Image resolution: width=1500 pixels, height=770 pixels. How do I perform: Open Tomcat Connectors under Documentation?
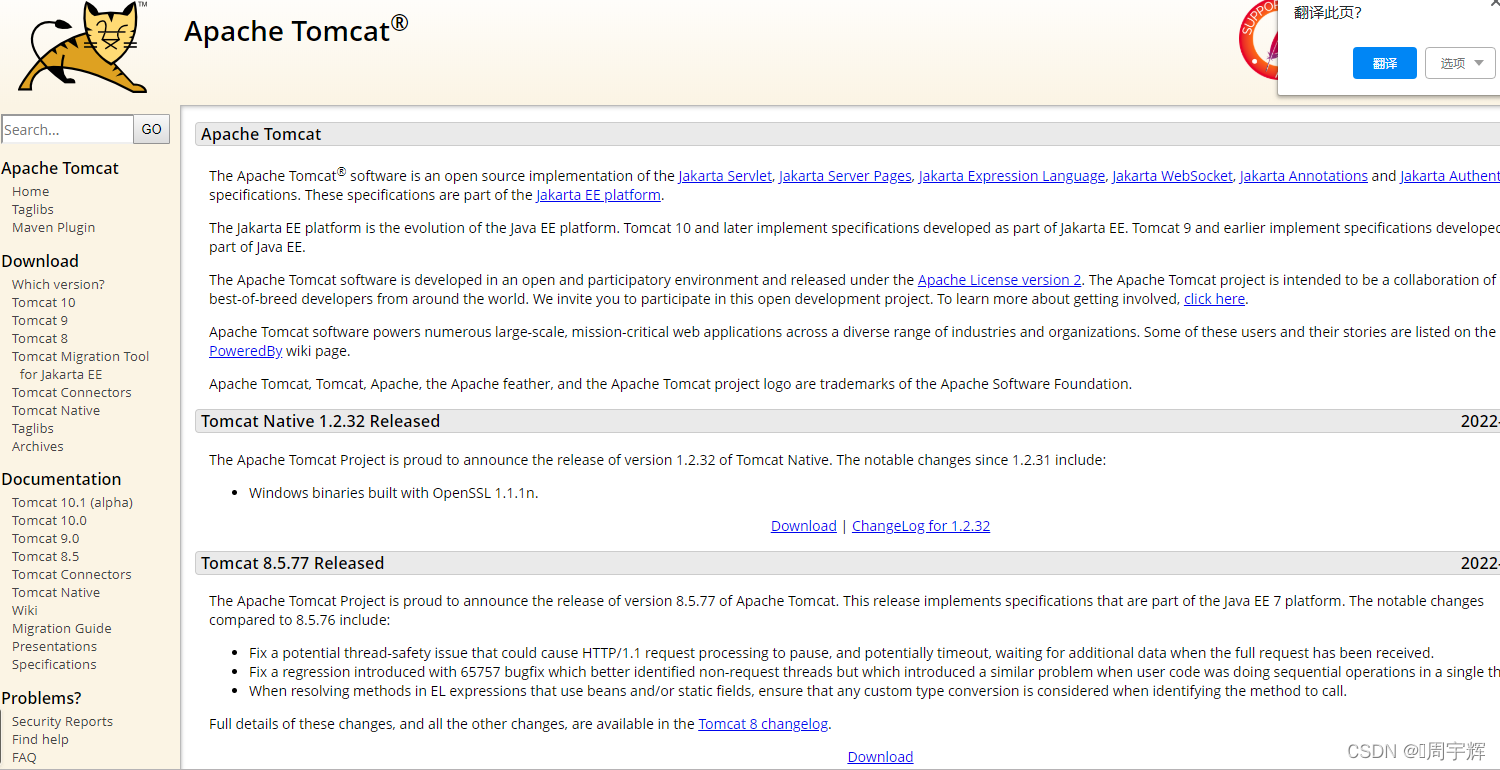72,575
